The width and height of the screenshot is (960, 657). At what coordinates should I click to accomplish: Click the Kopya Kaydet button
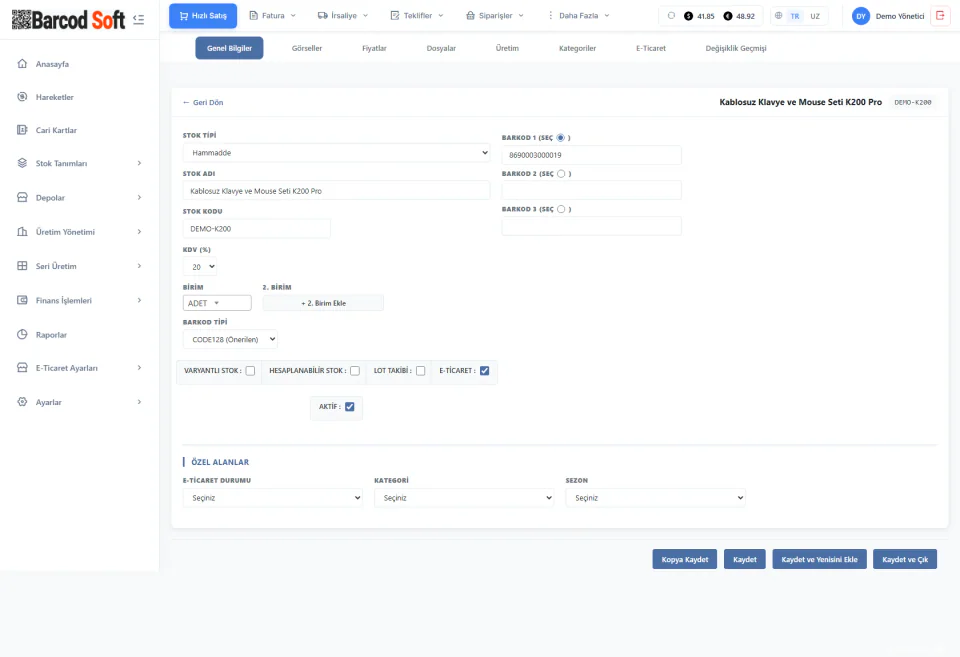tap(684, 559)
